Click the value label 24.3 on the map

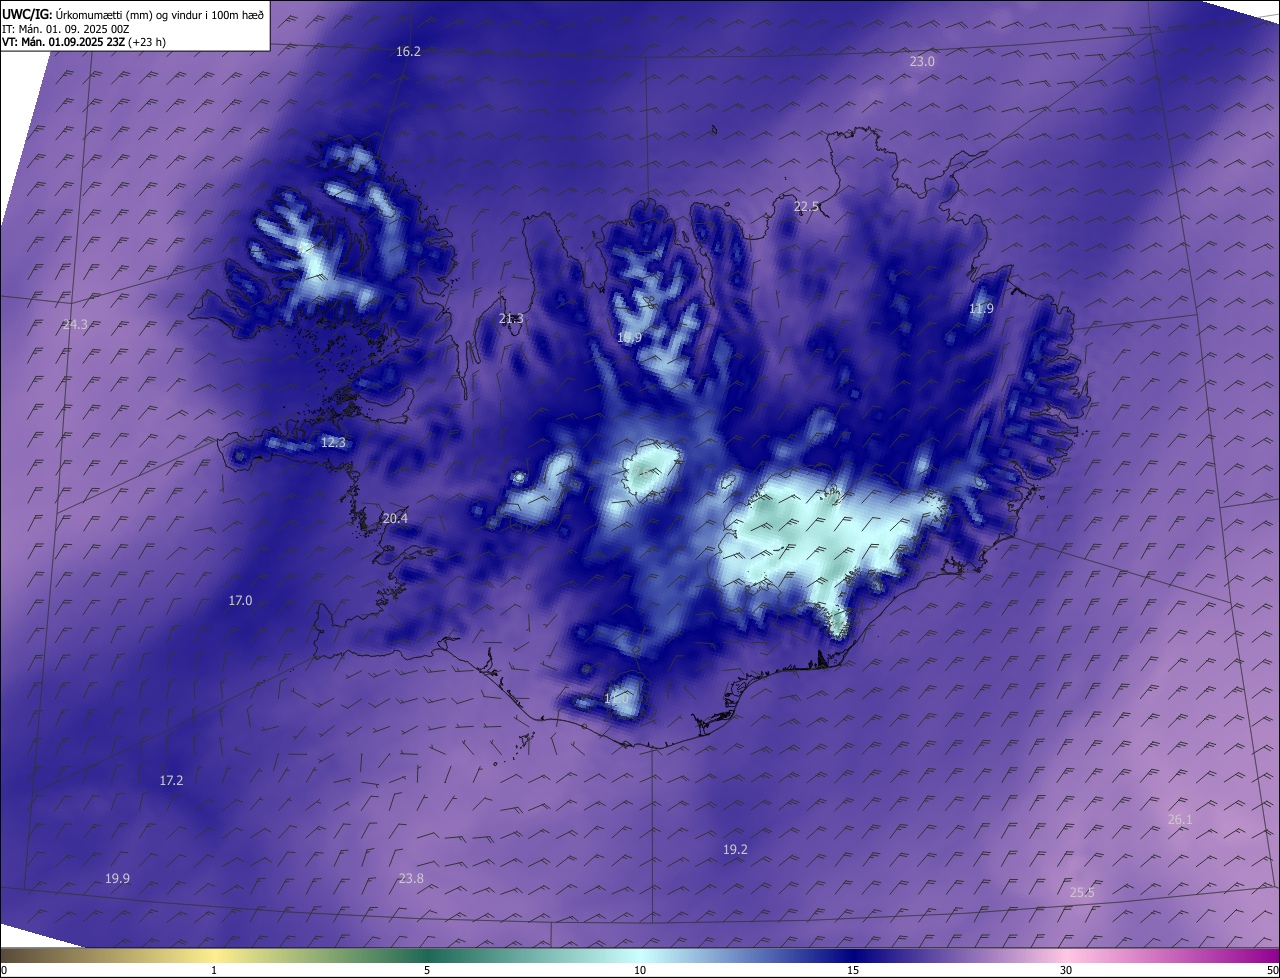(x=75, y=325)
